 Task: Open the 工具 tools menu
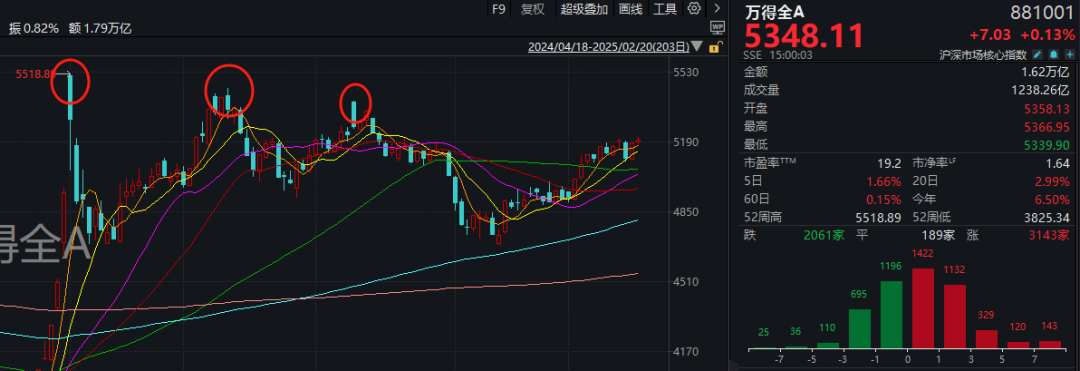(665, 8)
